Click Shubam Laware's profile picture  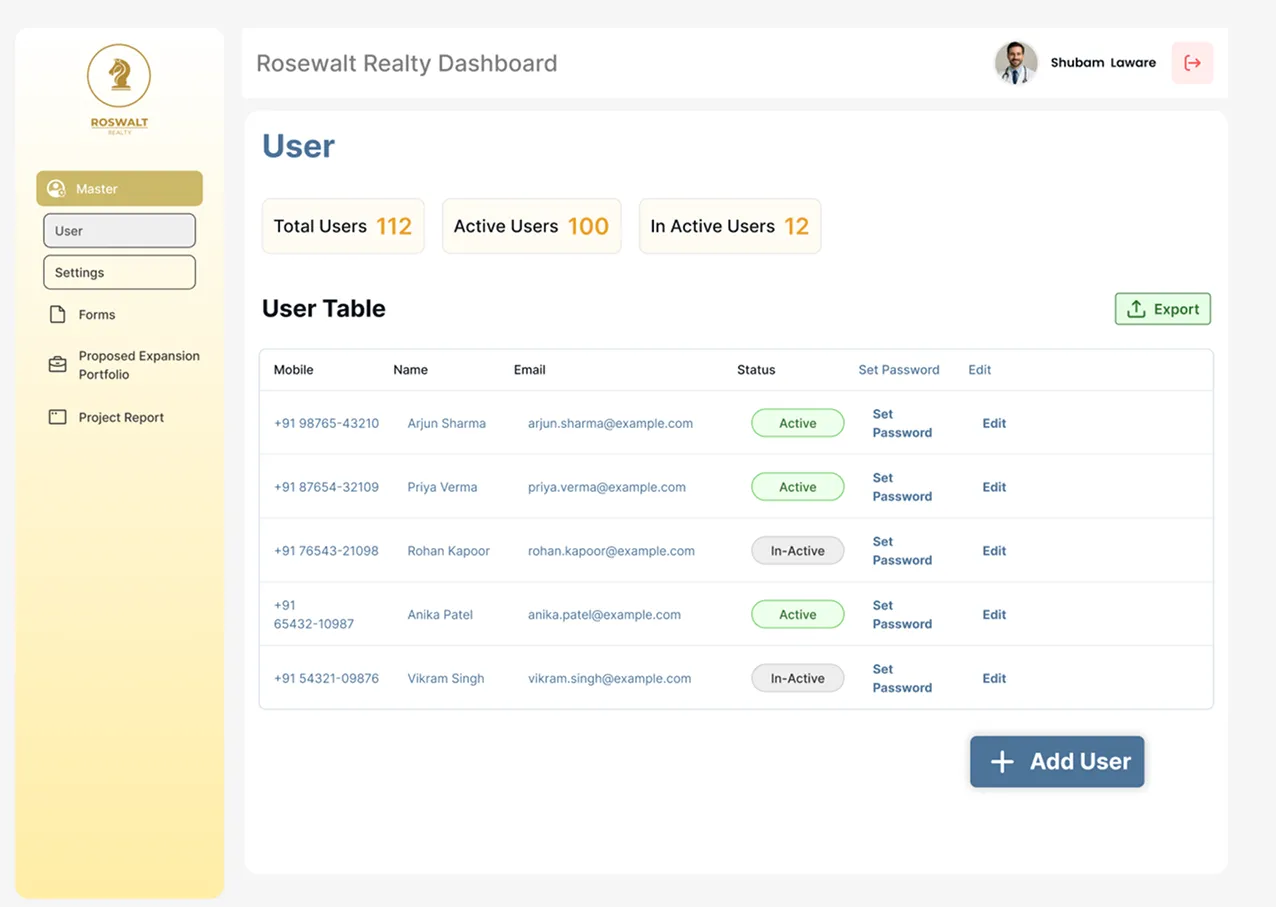[1016, 62]
